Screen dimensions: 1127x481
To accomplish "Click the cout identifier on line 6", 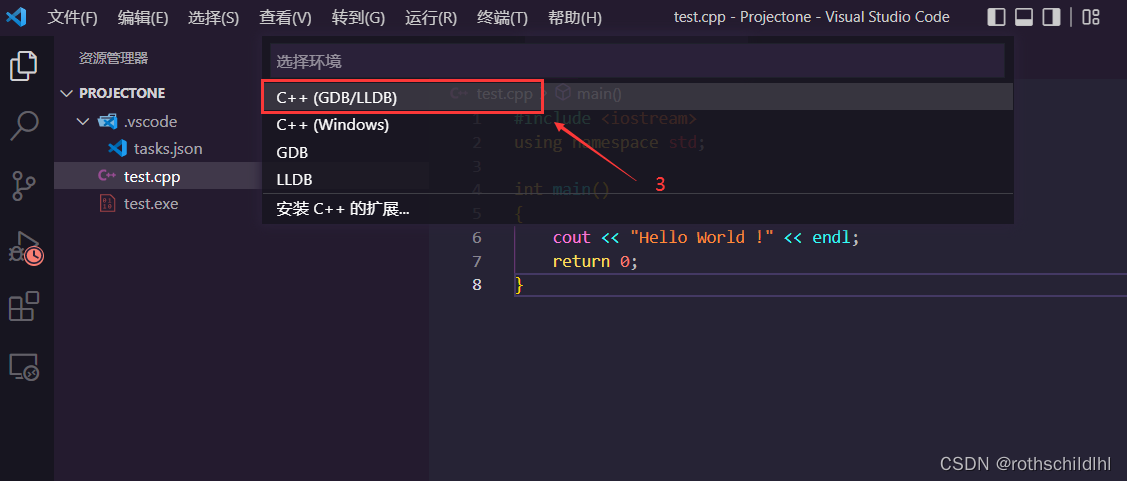I will [571, 237].
